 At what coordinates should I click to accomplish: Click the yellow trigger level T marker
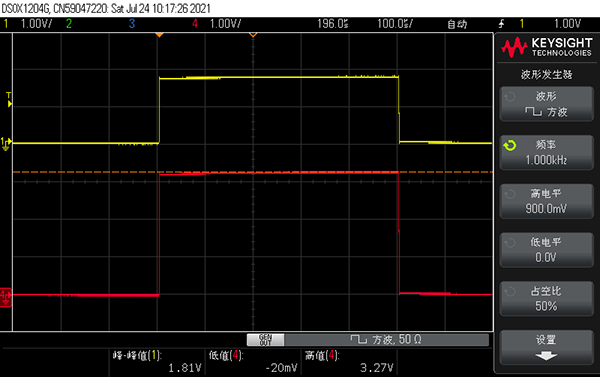tap(9, 100)
